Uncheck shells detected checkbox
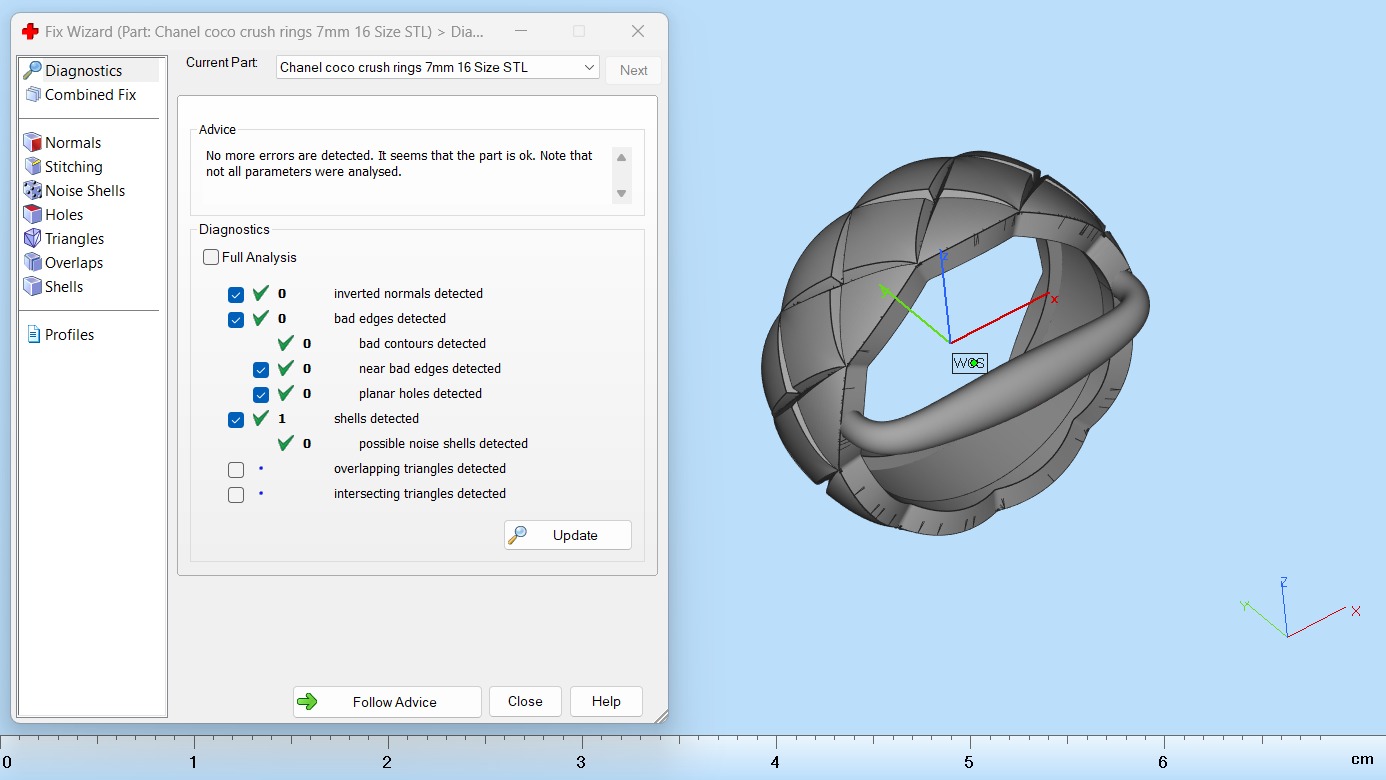This screenshot has width=1386, height=780. tap(236, 420)
